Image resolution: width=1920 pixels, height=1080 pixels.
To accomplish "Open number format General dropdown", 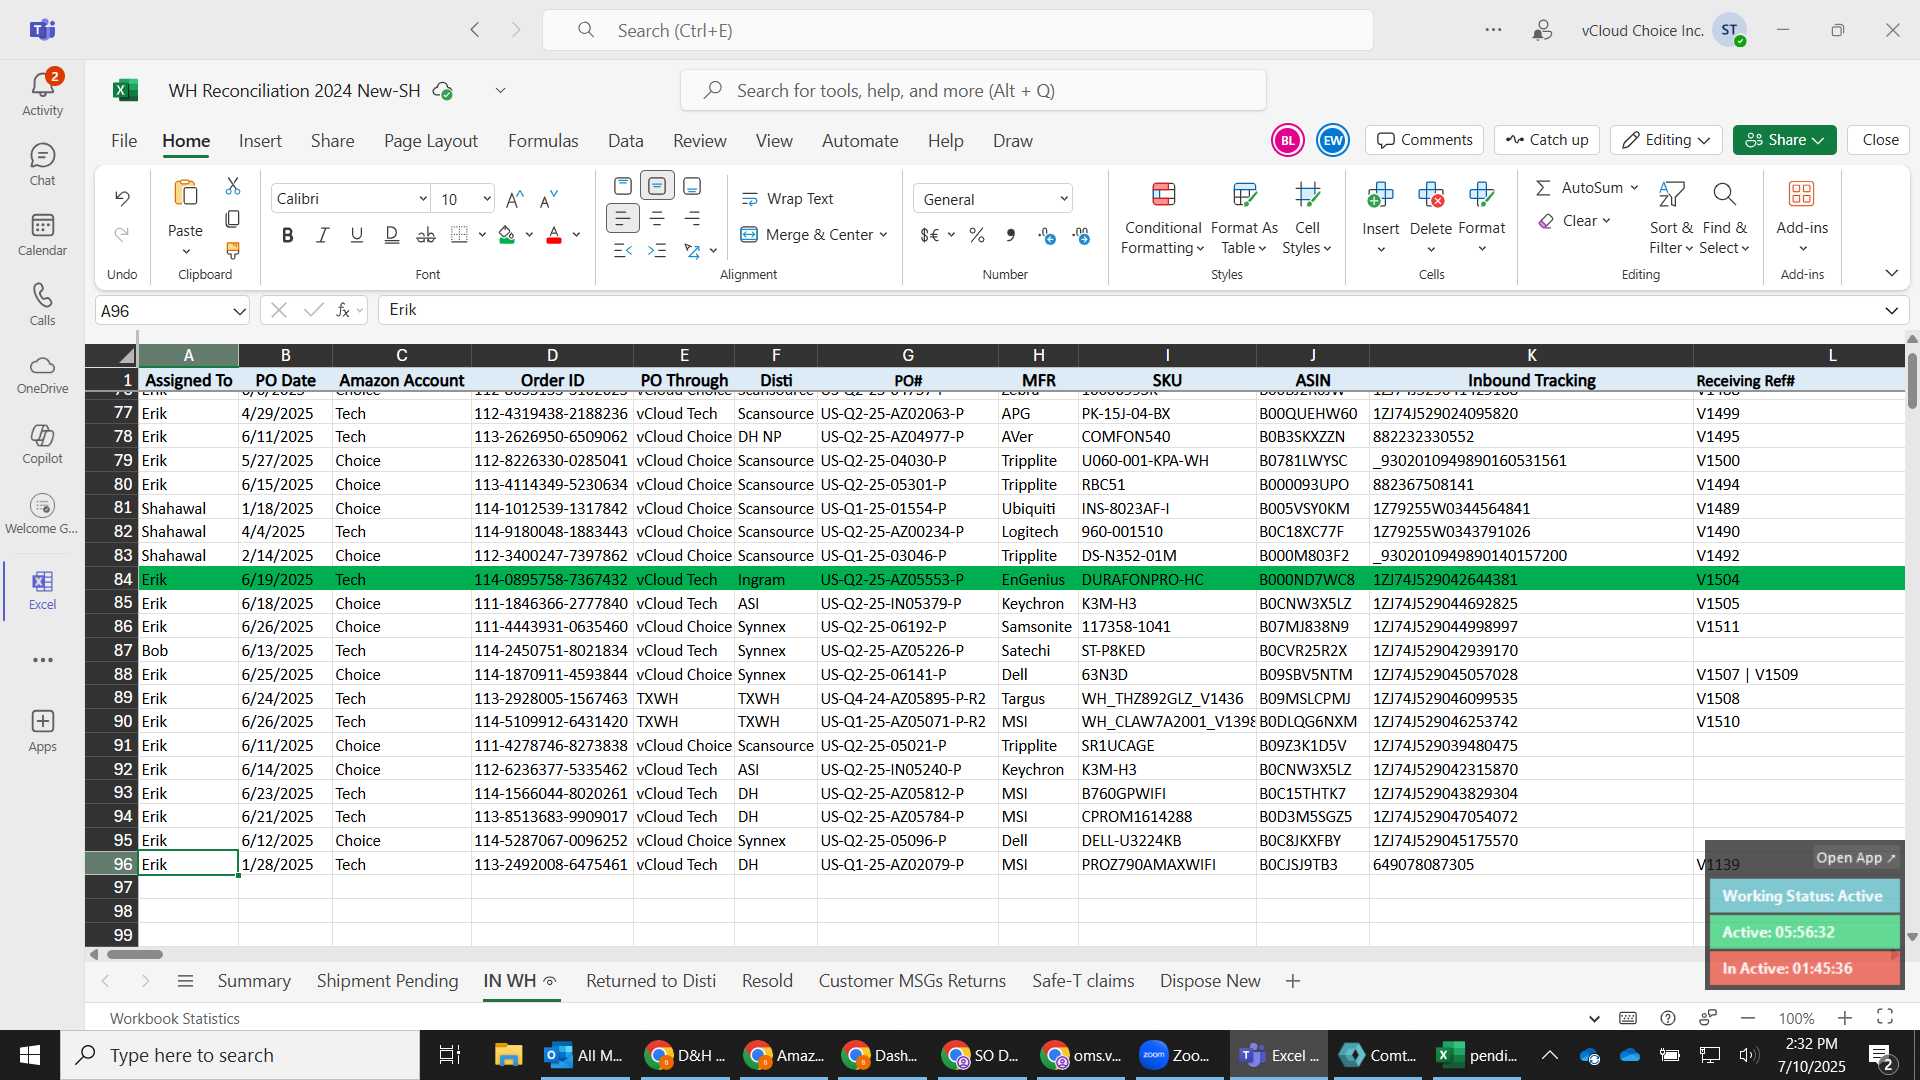I will tap(1063, 199).
